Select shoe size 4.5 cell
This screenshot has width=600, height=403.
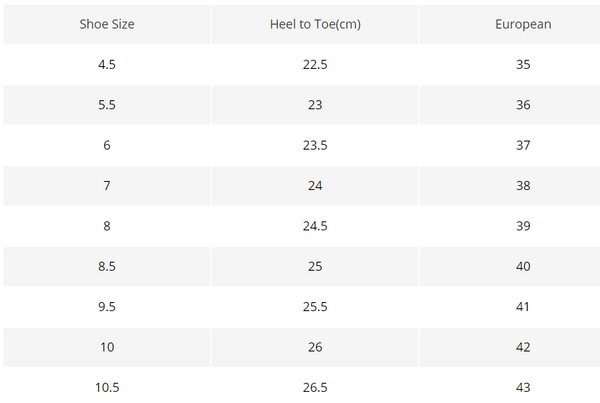point(107,65)
